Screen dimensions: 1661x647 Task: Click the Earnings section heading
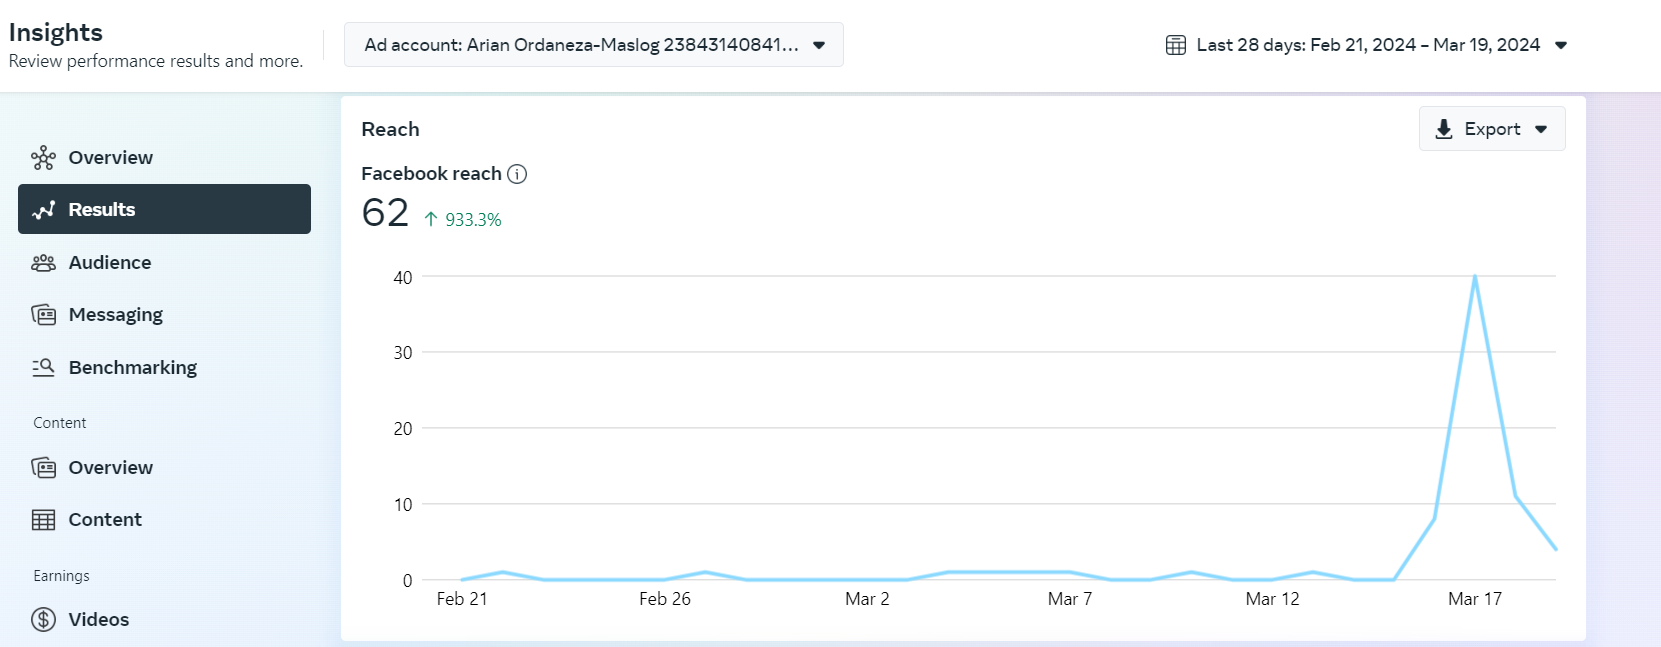coord(61,576)
